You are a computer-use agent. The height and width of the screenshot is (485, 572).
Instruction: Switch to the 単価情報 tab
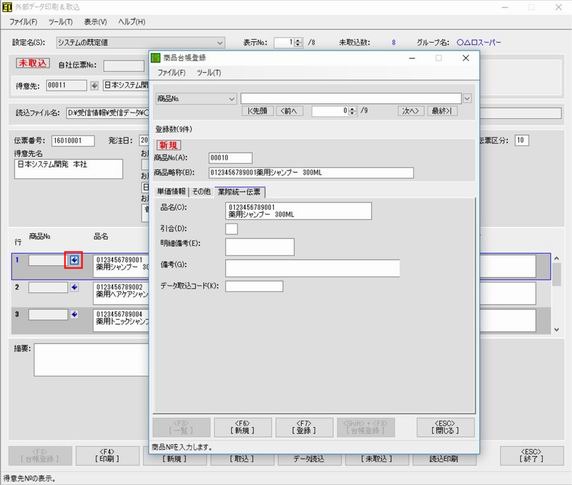pos(171,191)
